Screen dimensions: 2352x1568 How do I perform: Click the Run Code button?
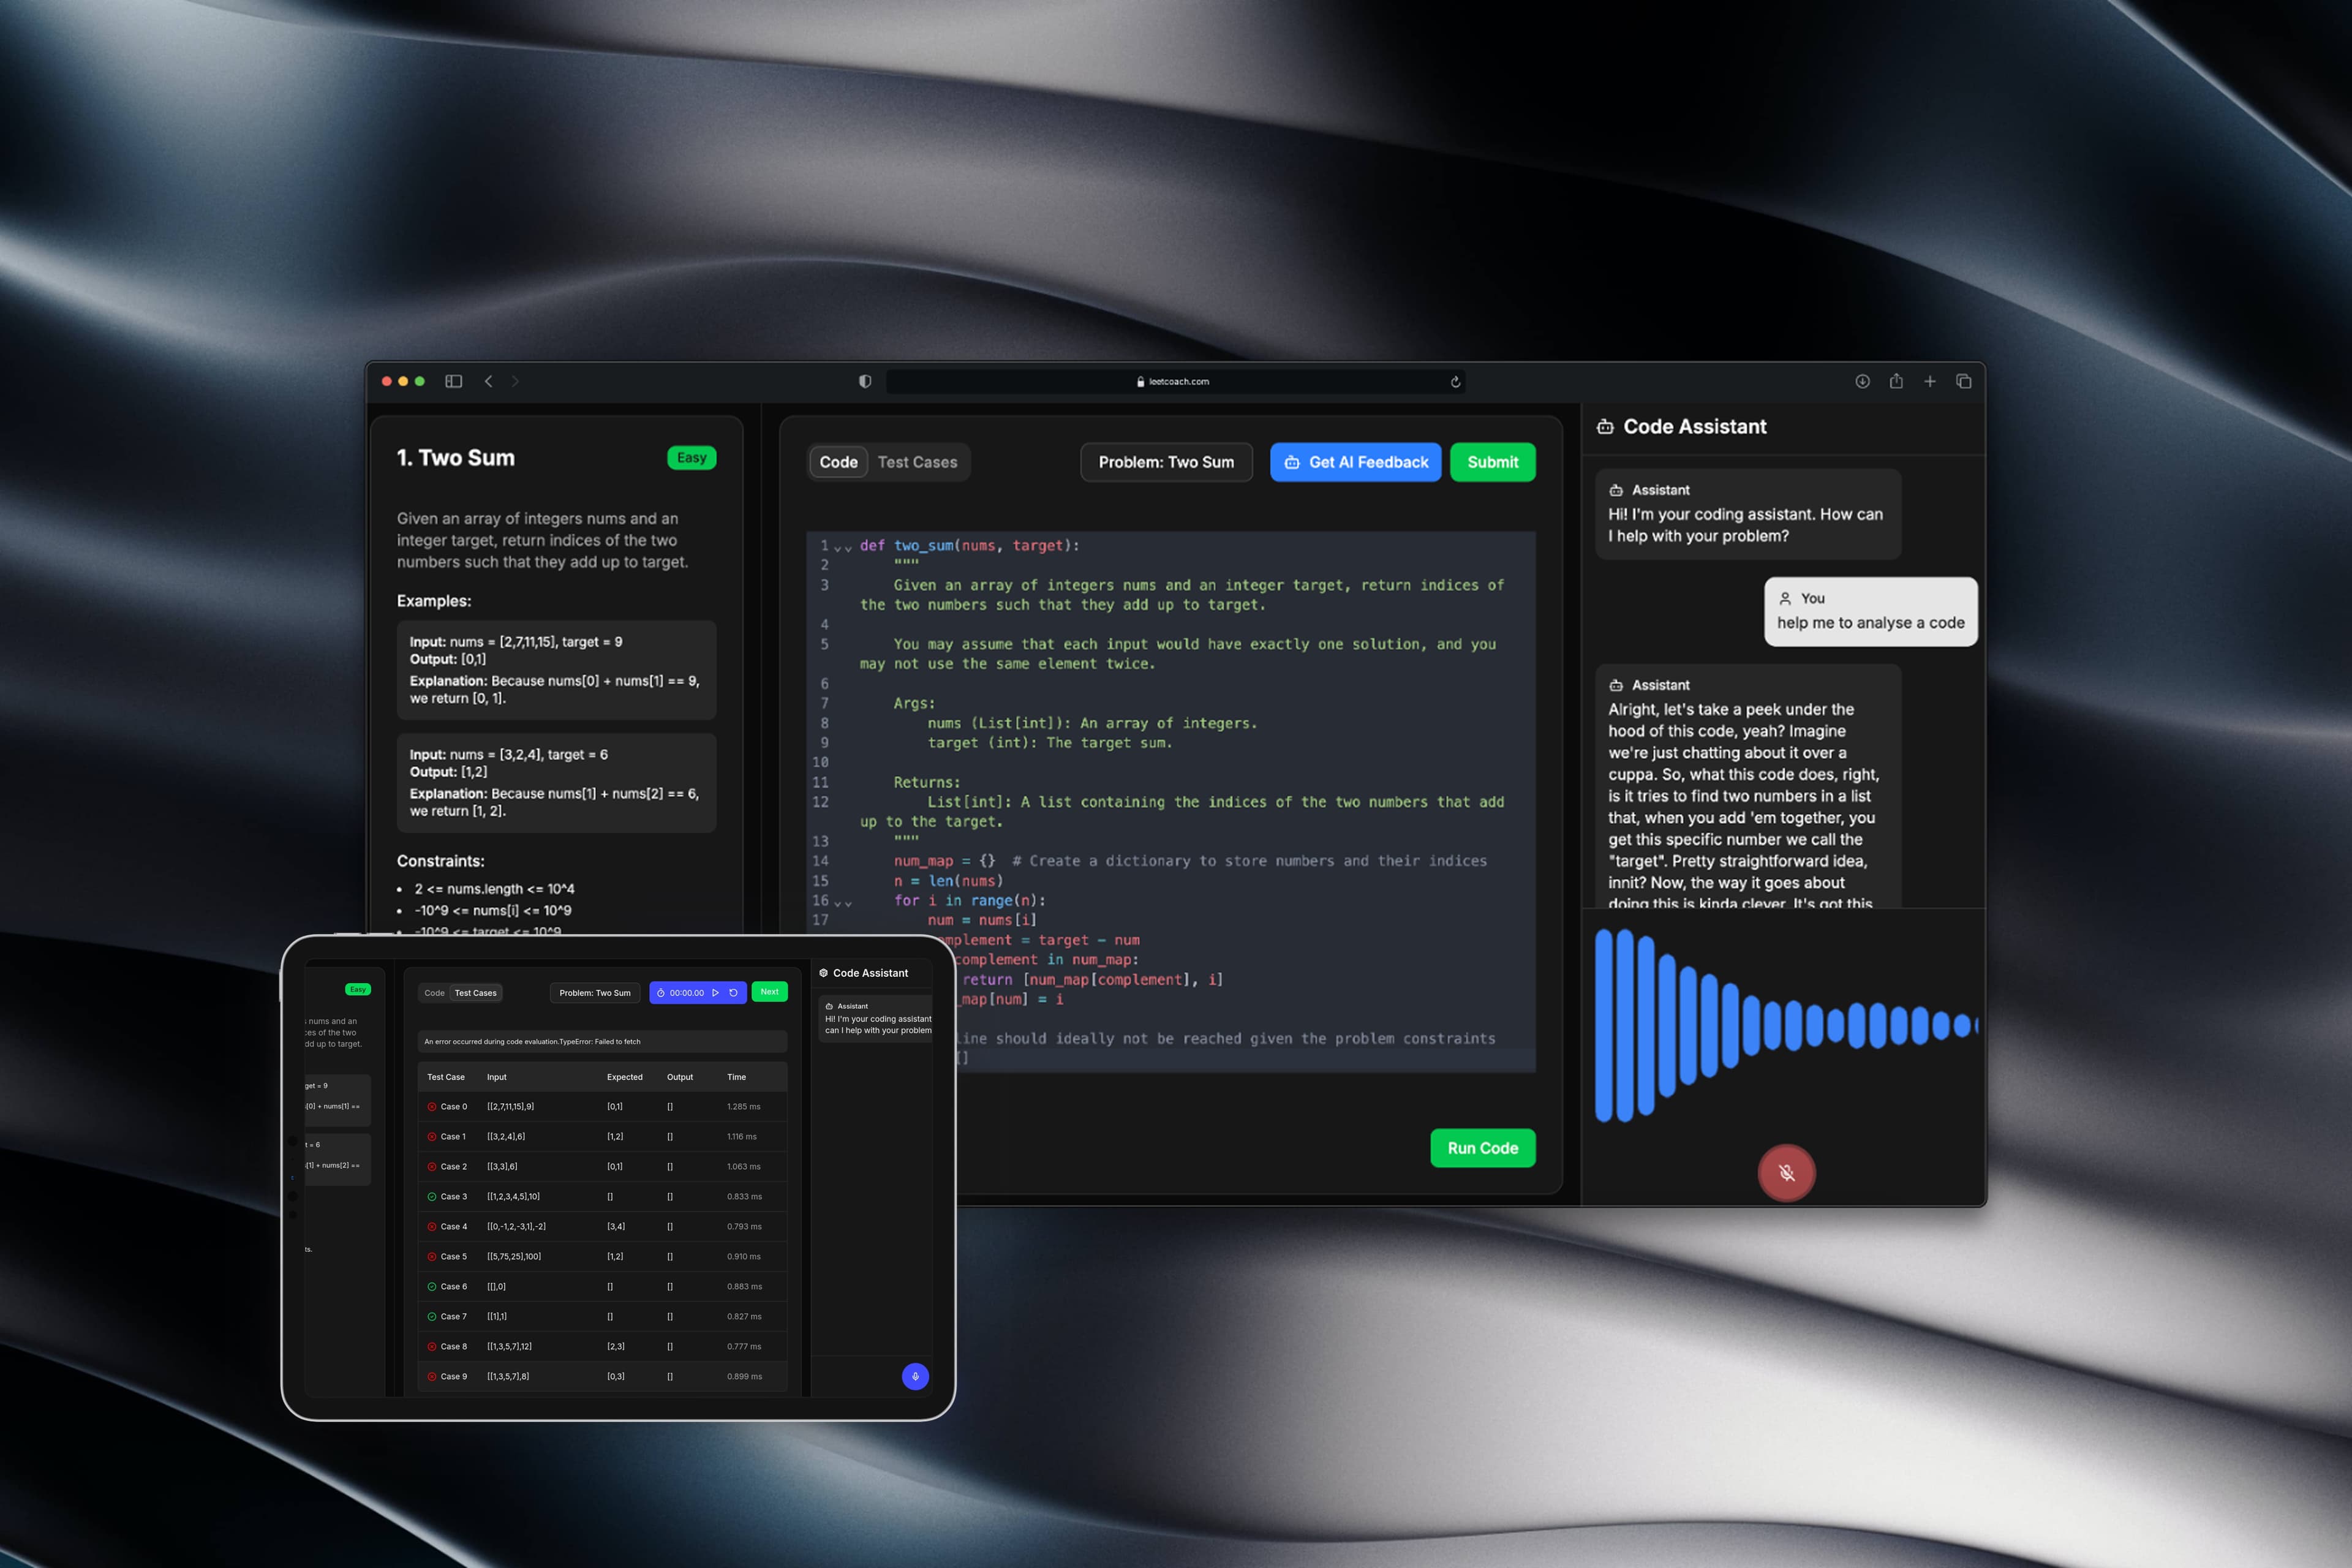pyautogui.click(x=1482, y=1148)
